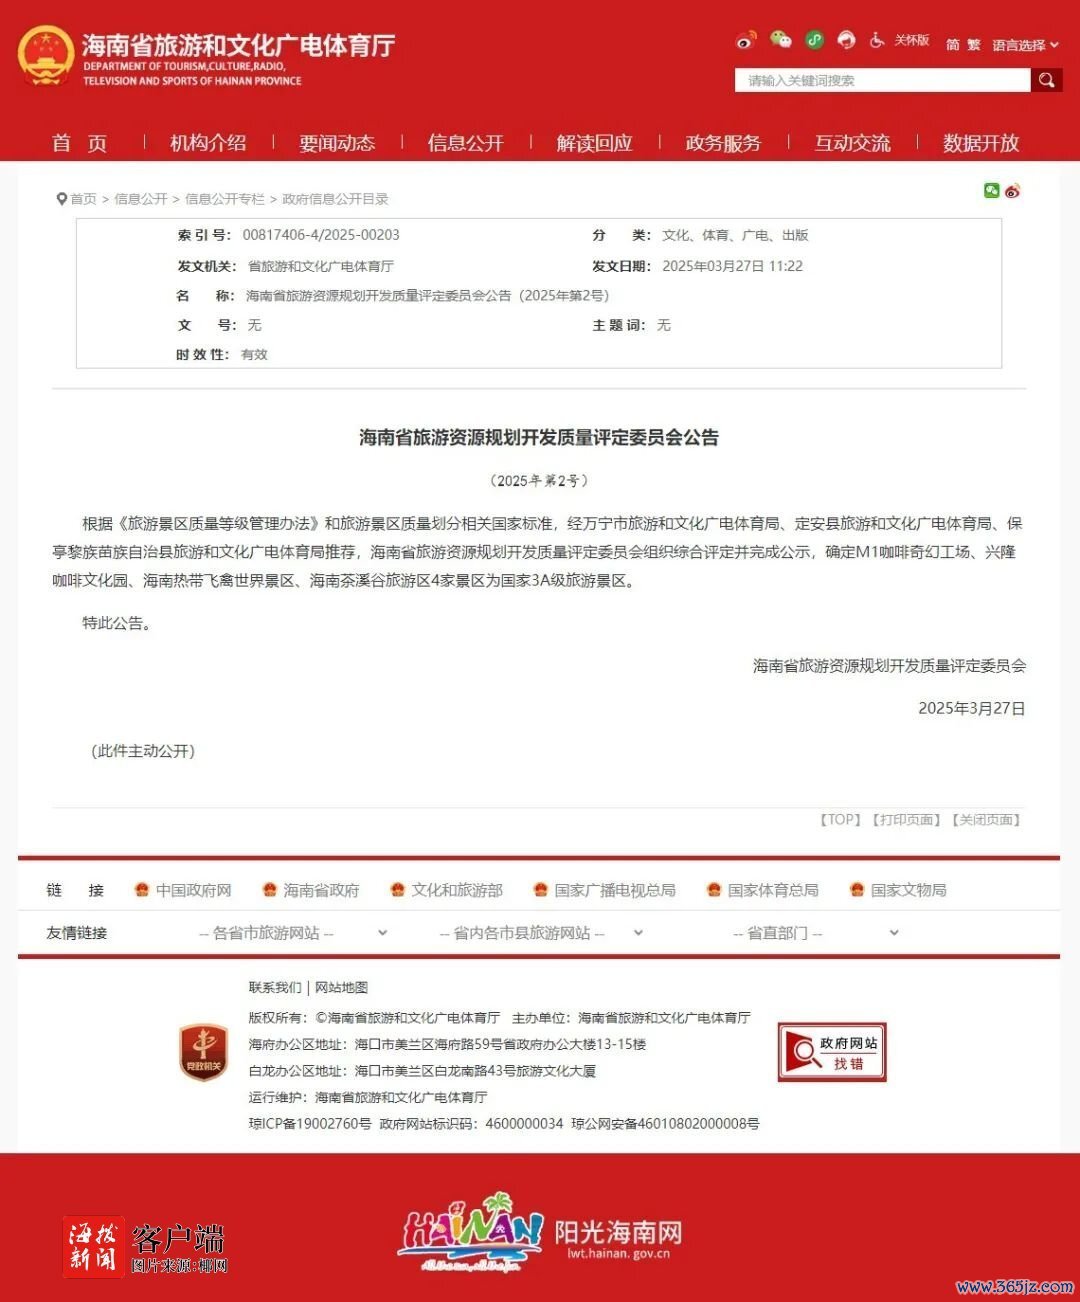This screenshot has height=1302, width=1080.
Task: Open the red headset service icon
Action: tap(847, 40)
